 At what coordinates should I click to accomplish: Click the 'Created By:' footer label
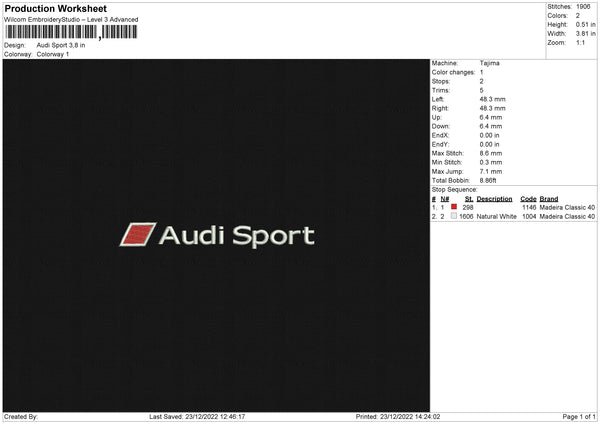pos(21,417)
